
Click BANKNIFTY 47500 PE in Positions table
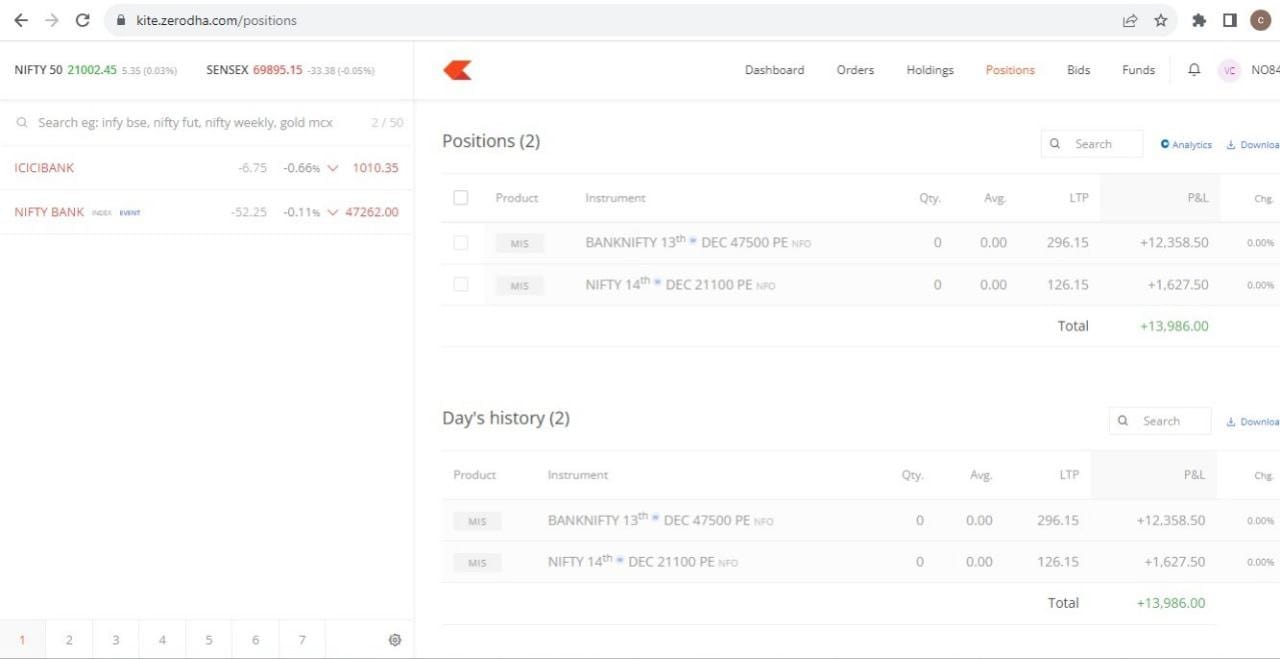click(x=698, y=242)
